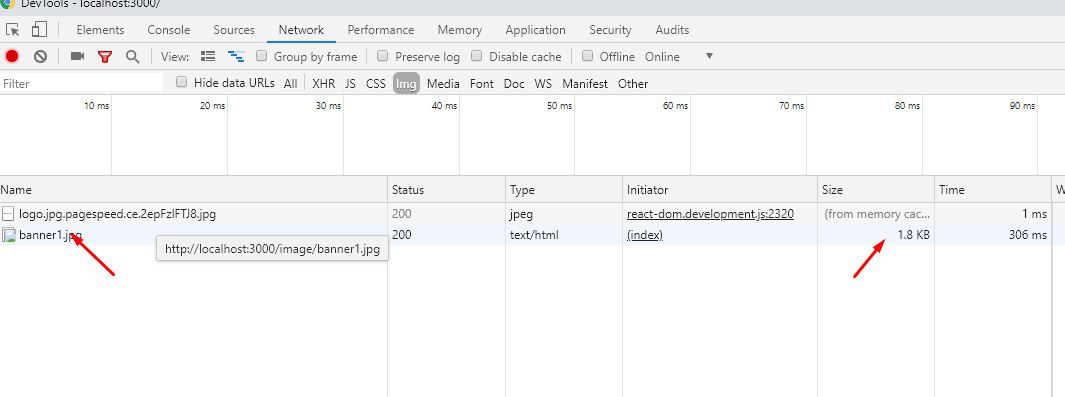The width and height of the screenshot is (1065, 397).
Task: Switch to the Console tab
Action: 168,30
